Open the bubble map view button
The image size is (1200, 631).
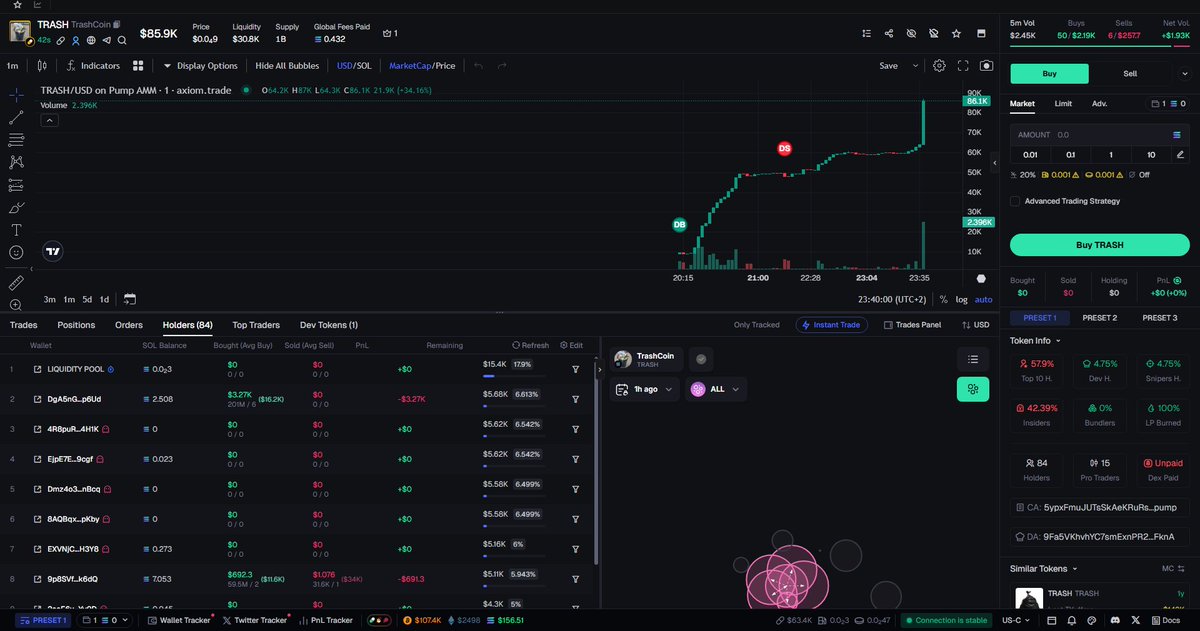973,390
